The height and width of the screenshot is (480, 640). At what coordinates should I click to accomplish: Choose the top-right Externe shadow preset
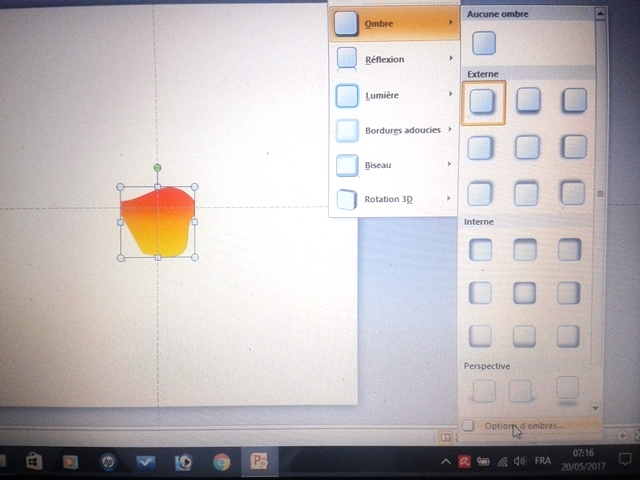tap(574, 100)
